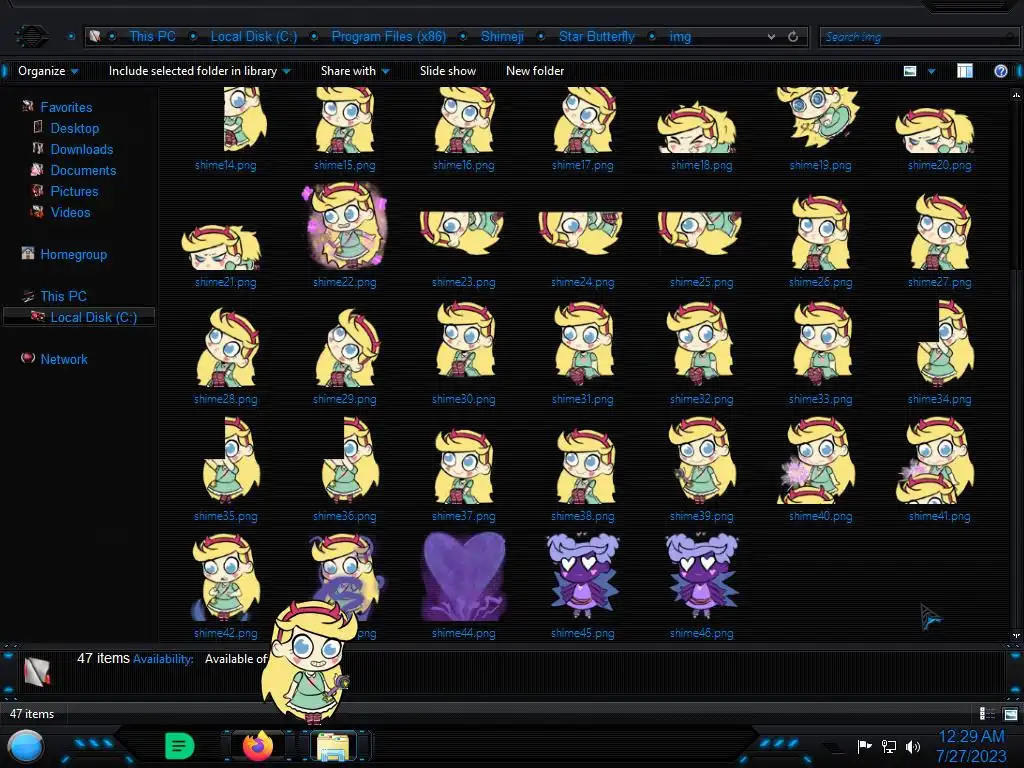Start the Slide show
The height and width of the screenshot is (768, 1024).
[448, 71]
